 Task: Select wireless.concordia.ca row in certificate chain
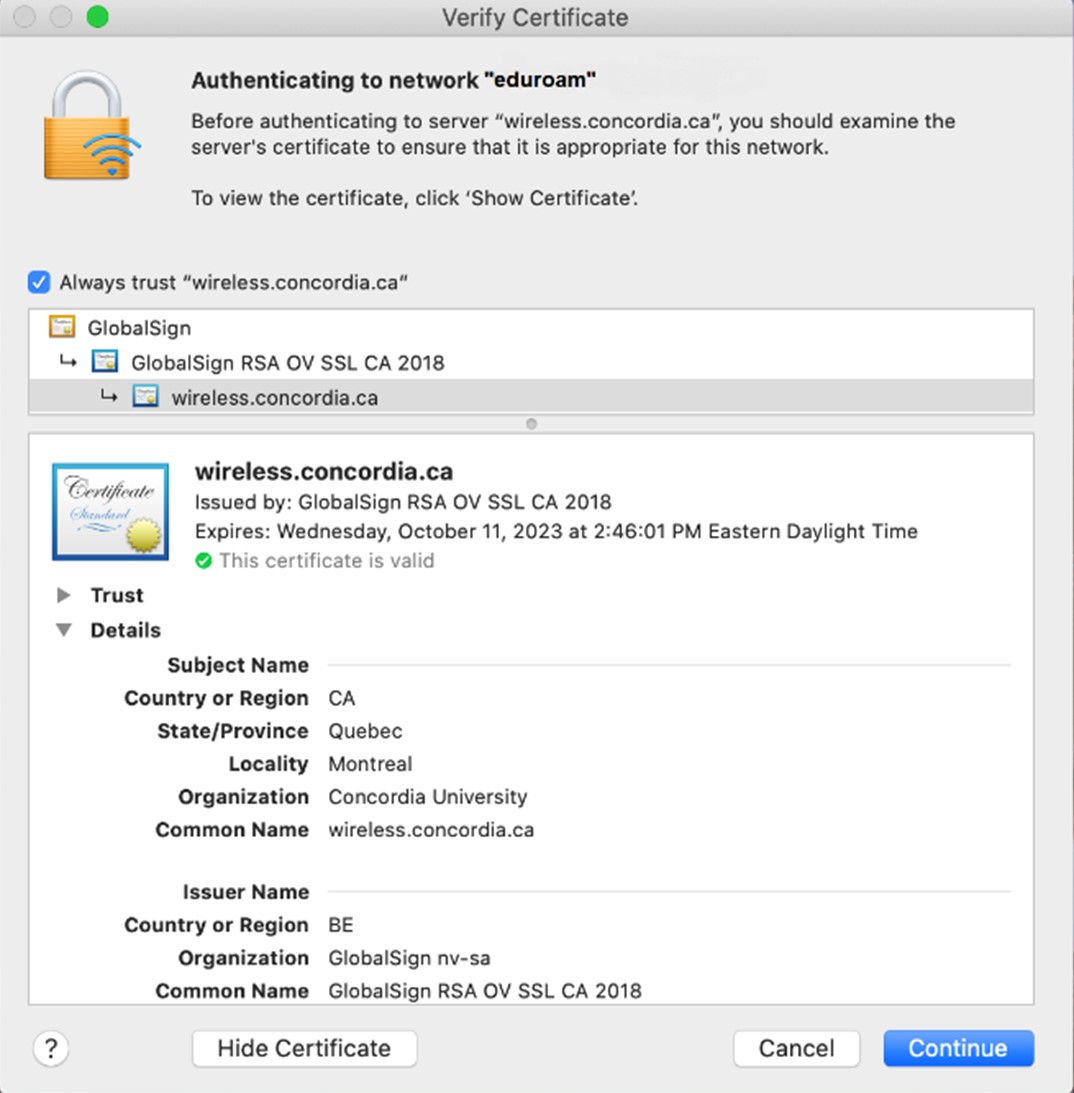coord(531,397)
